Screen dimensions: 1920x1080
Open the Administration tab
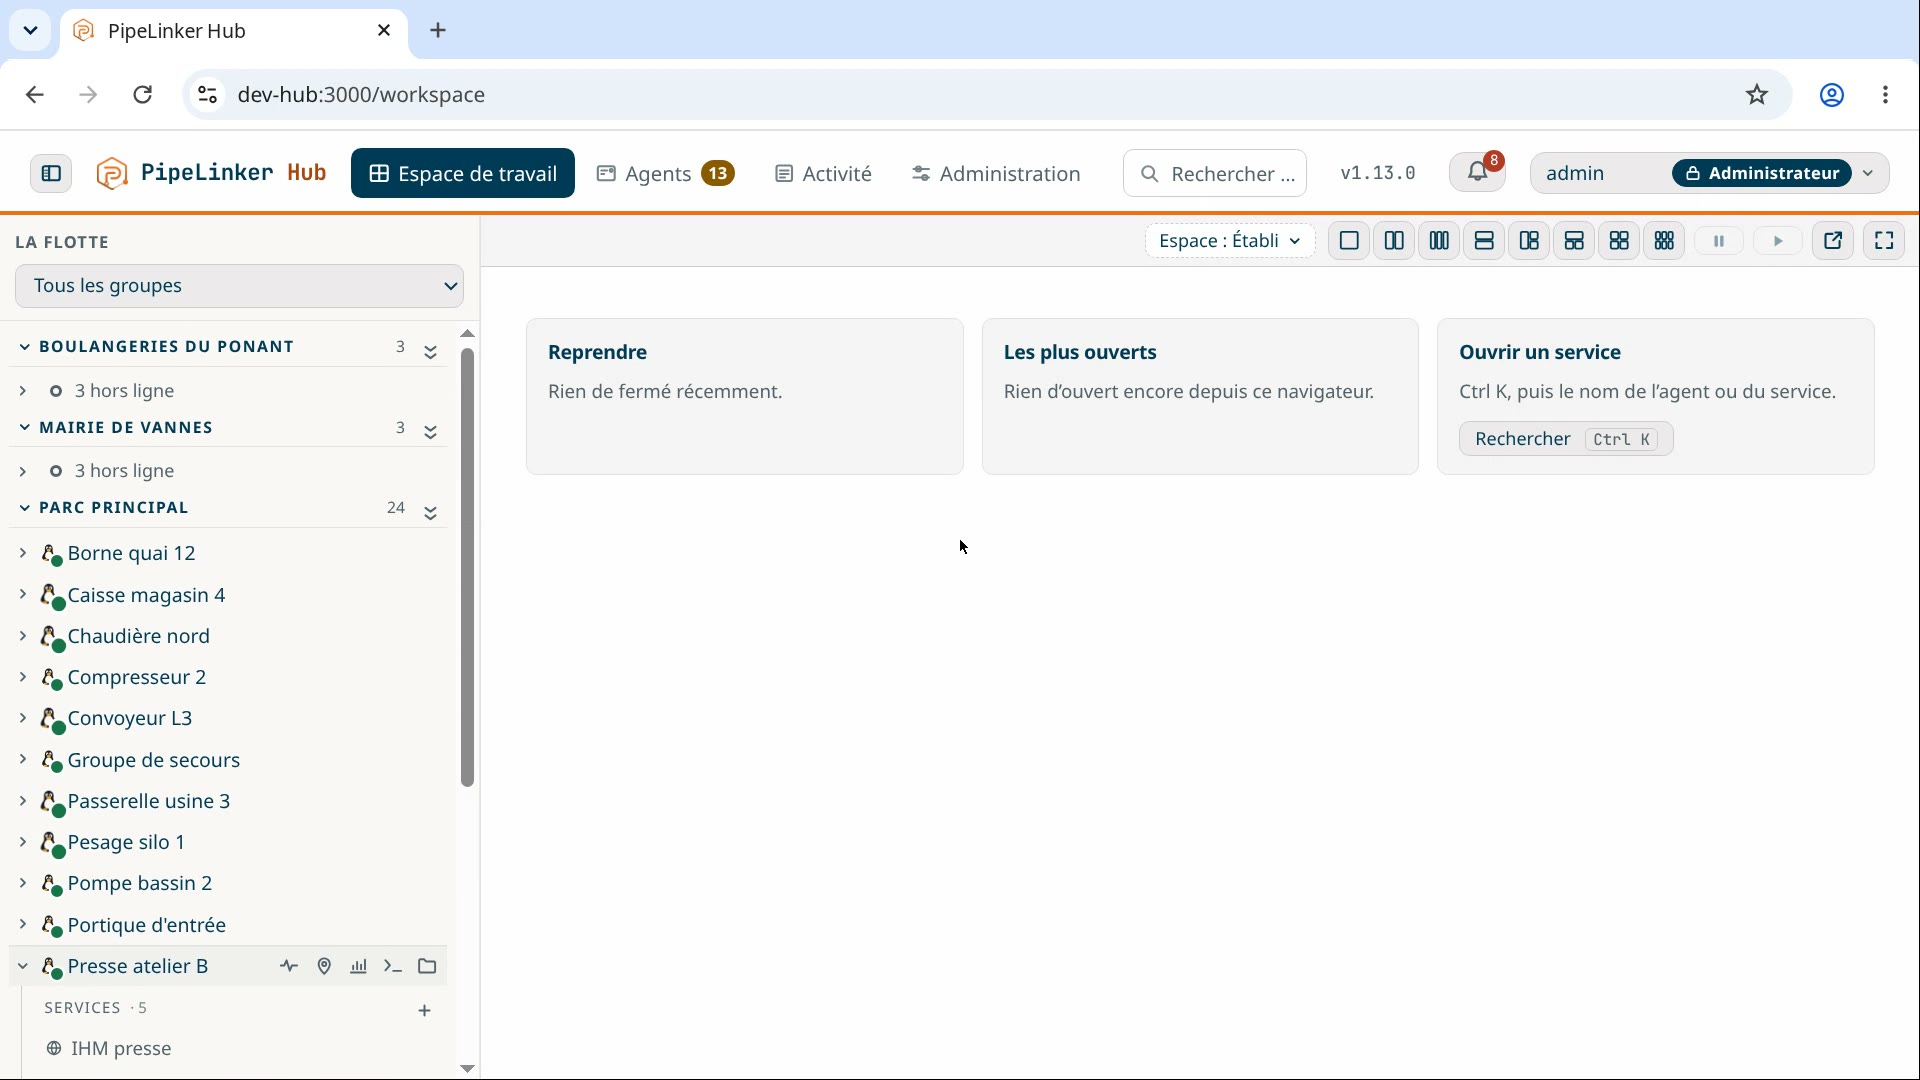tap(996, 174)
